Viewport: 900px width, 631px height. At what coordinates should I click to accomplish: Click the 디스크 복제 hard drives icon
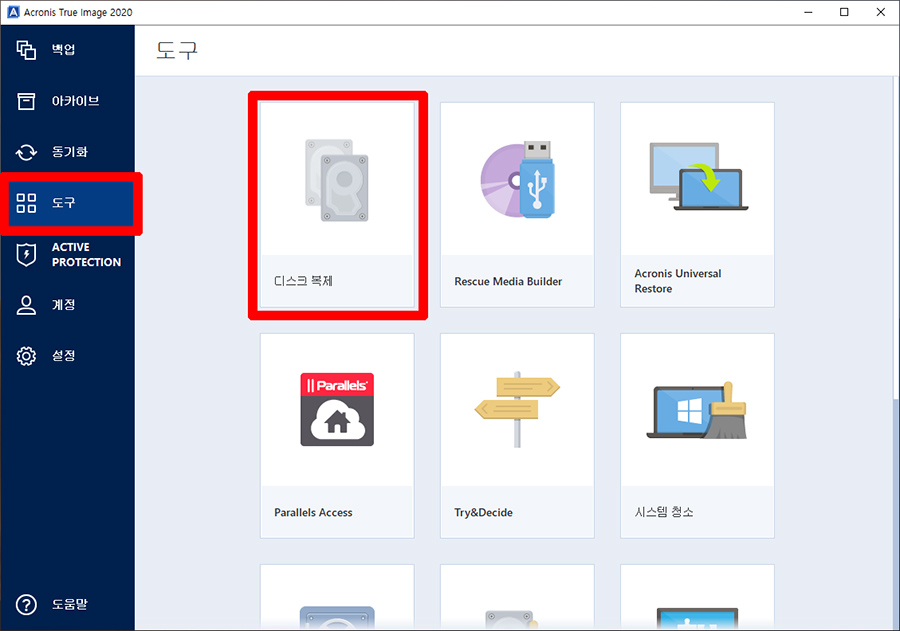[x=337, y=180]
